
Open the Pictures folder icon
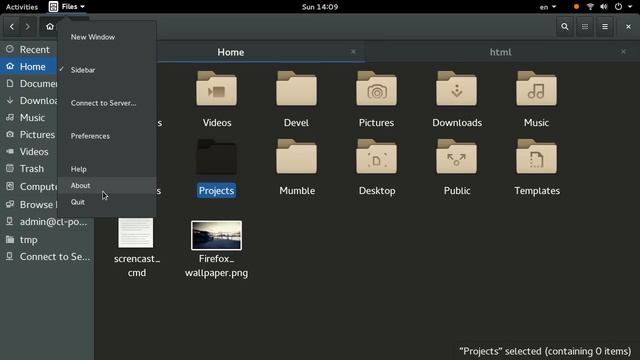376,89
